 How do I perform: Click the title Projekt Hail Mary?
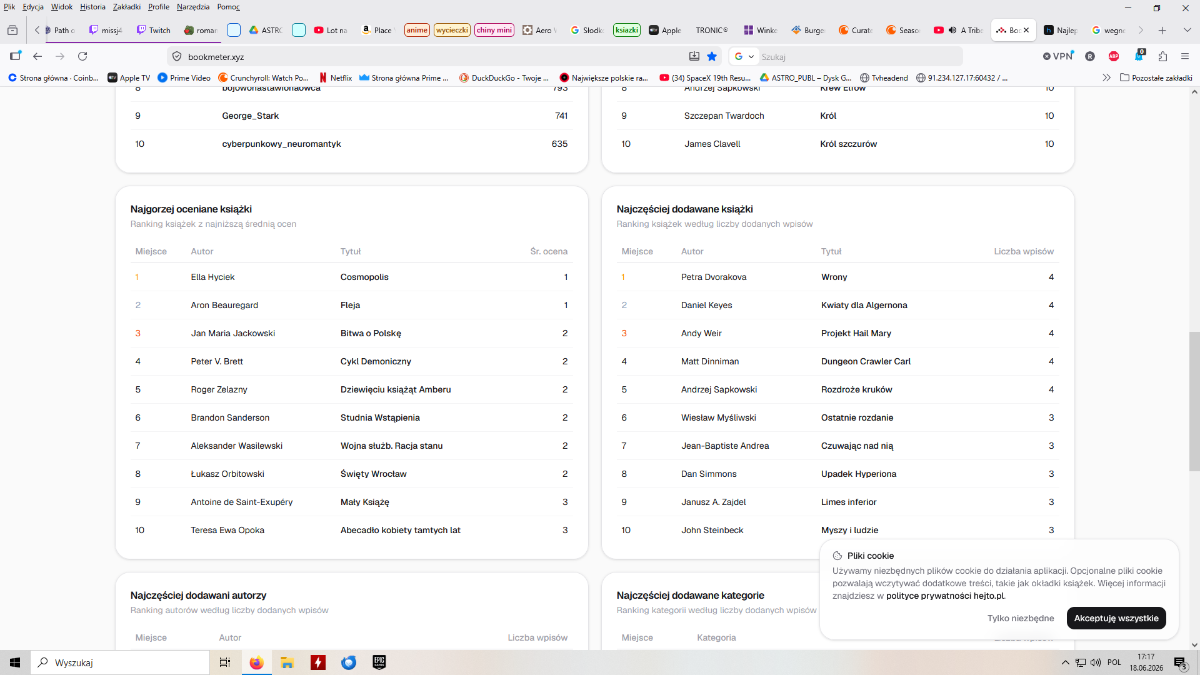pyautogui.click(x=856, y=333)
